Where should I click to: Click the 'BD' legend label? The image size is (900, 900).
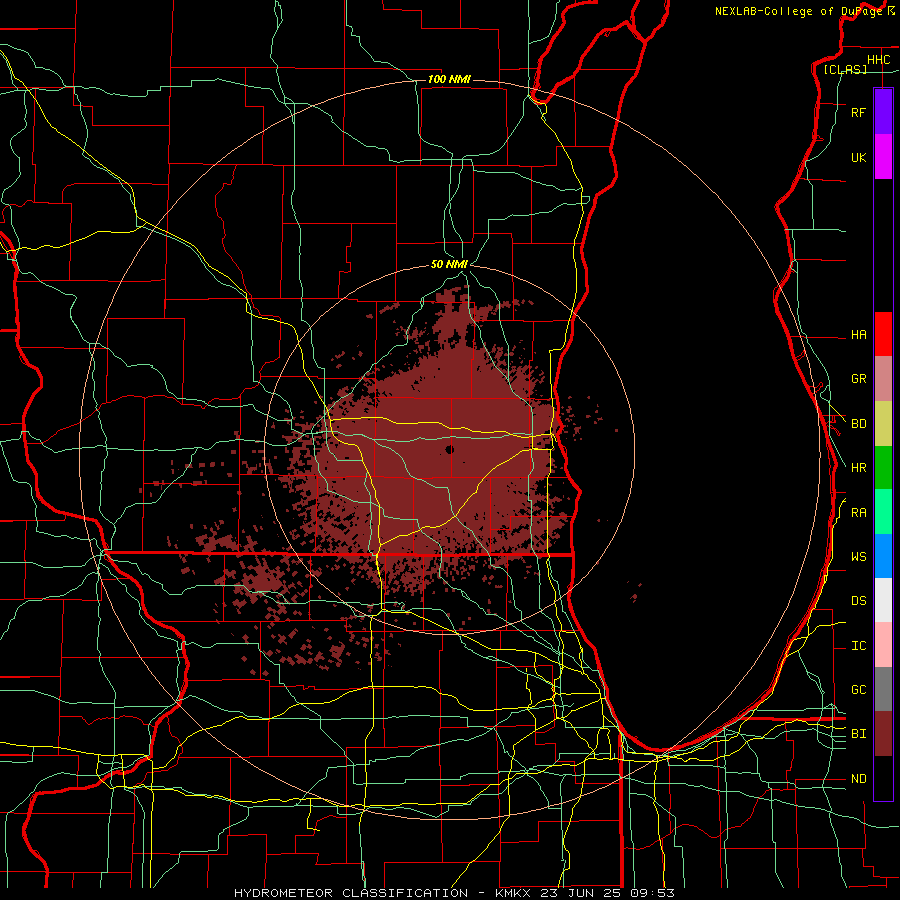pos(859,424)
